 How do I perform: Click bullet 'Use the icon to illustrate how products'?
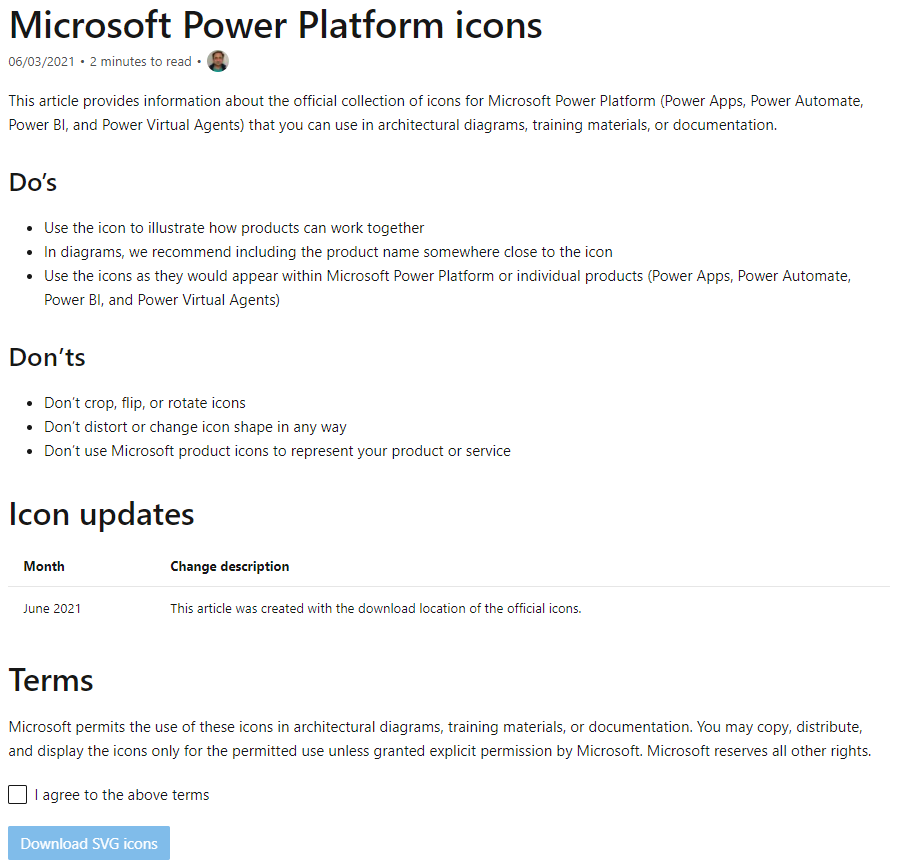(234, 228)
